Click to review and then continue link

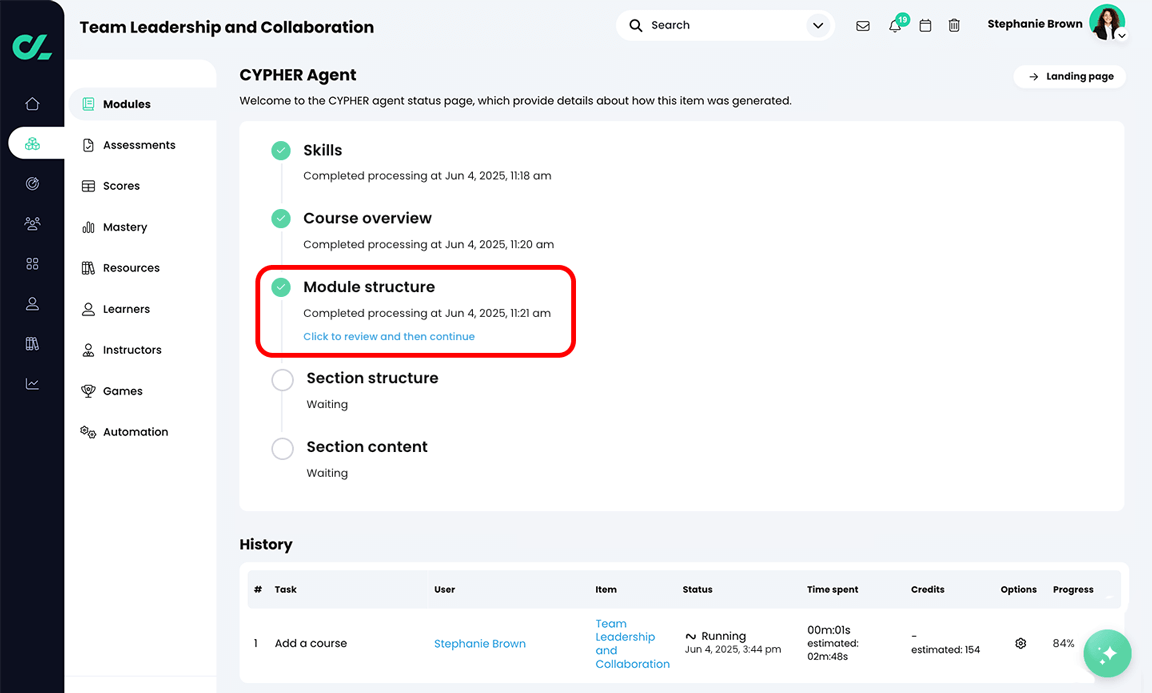coord(389,337)
